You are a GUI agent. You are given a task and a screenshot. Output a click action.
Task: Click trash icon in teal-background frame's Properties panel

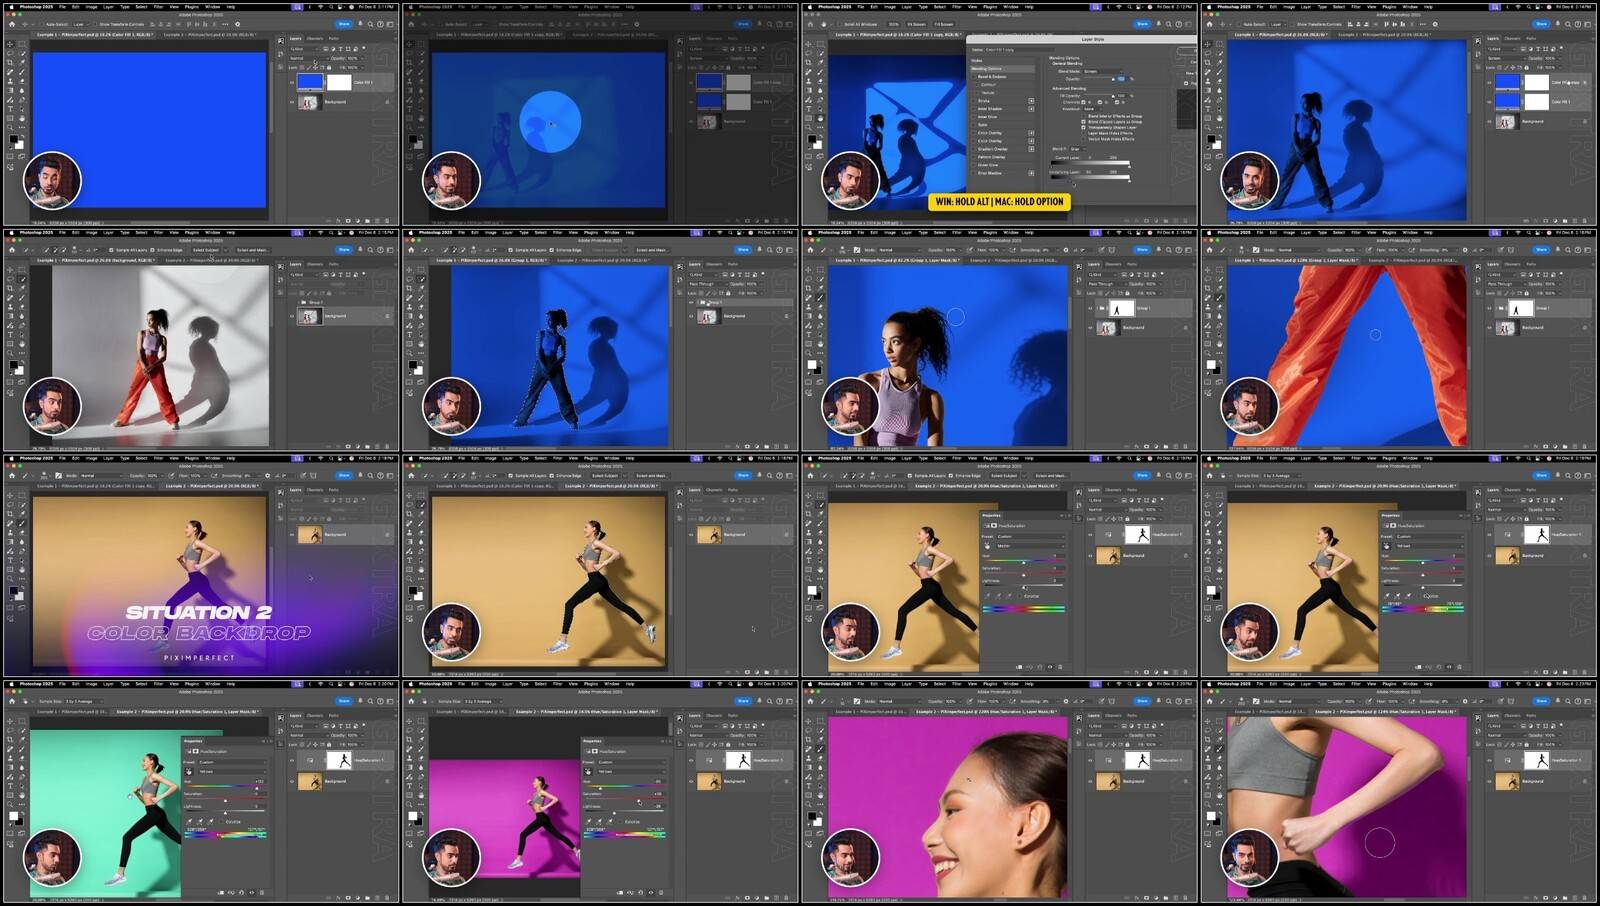[261, 892]
